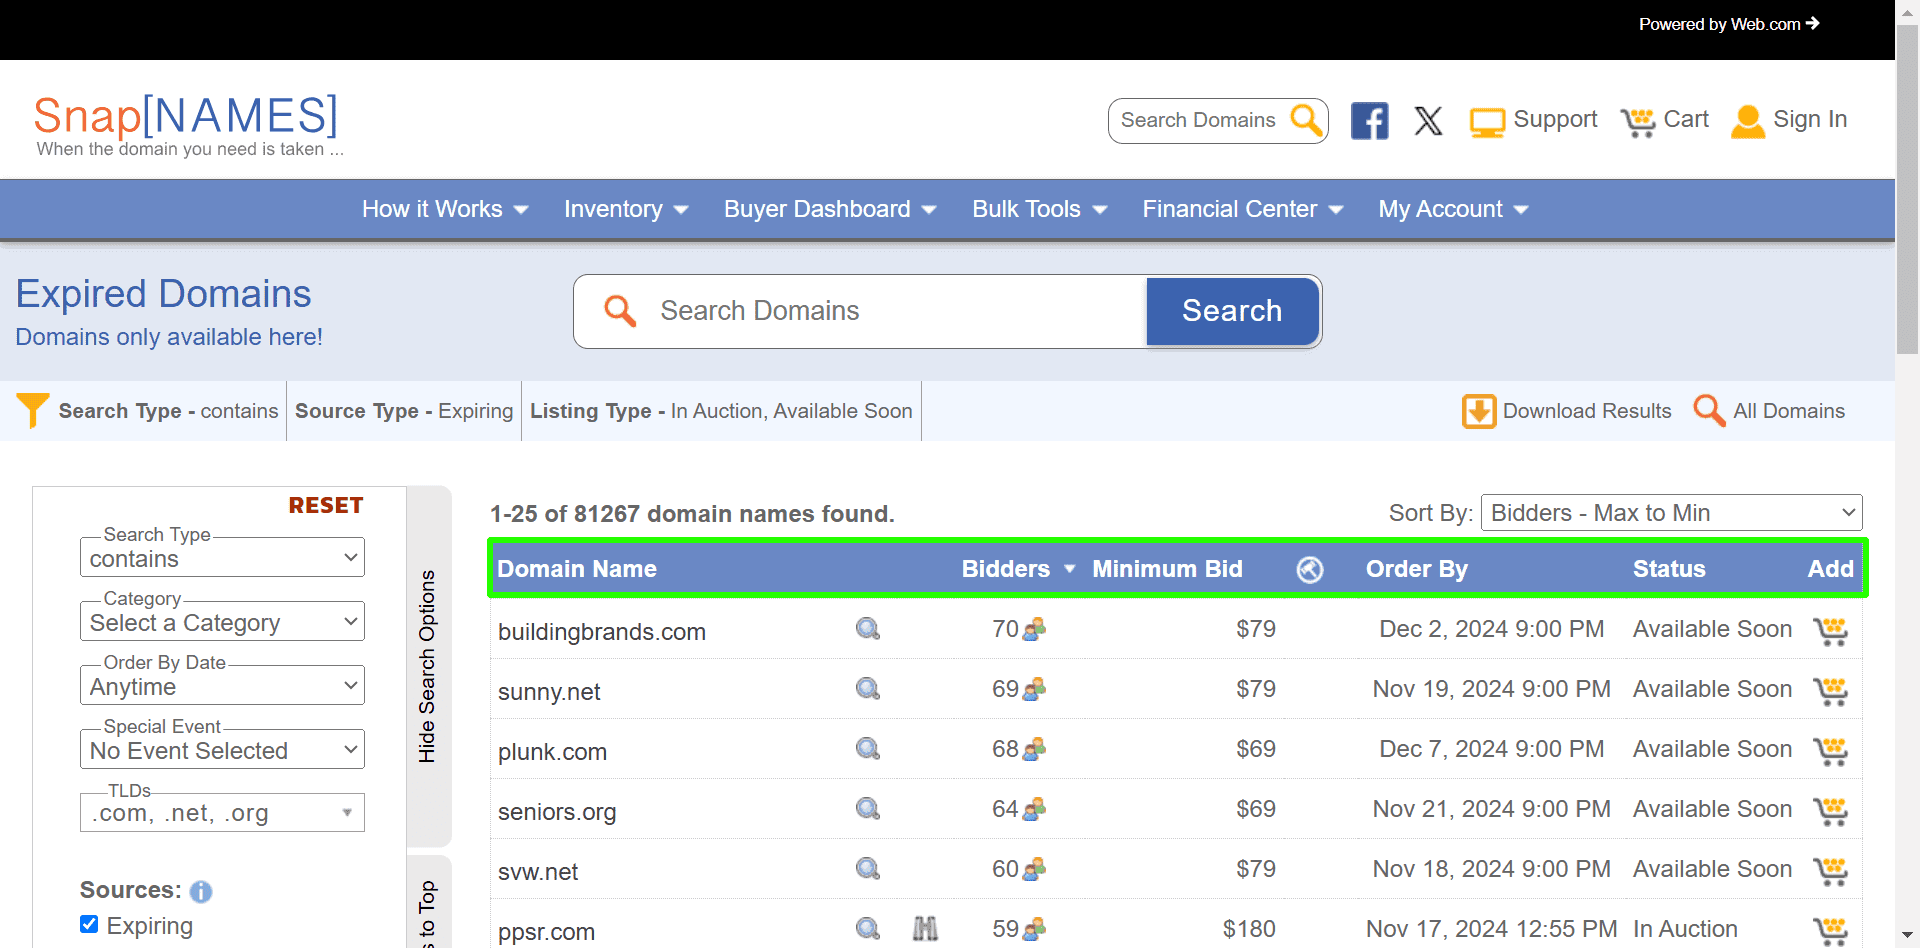Click the info icon beside Sources

click(x=200, y=892)
